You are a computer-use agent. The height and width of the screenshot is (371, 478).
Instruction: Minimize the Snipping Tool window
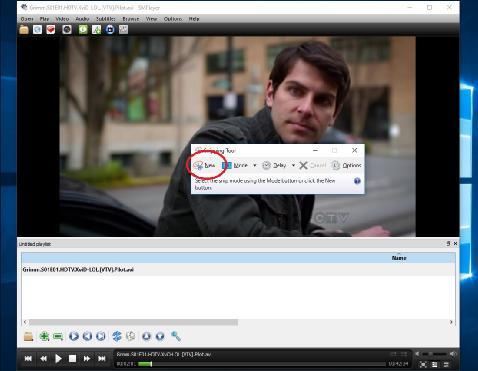click(315, 150)
